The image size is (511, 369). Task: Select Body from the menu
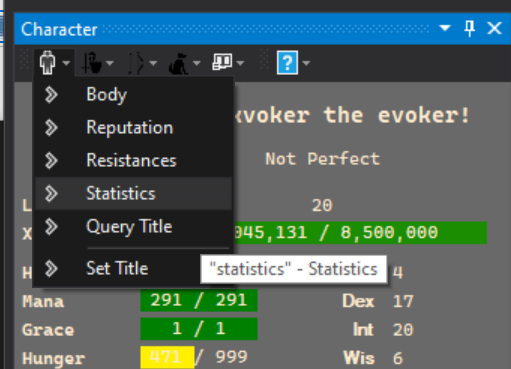[133, 95]
